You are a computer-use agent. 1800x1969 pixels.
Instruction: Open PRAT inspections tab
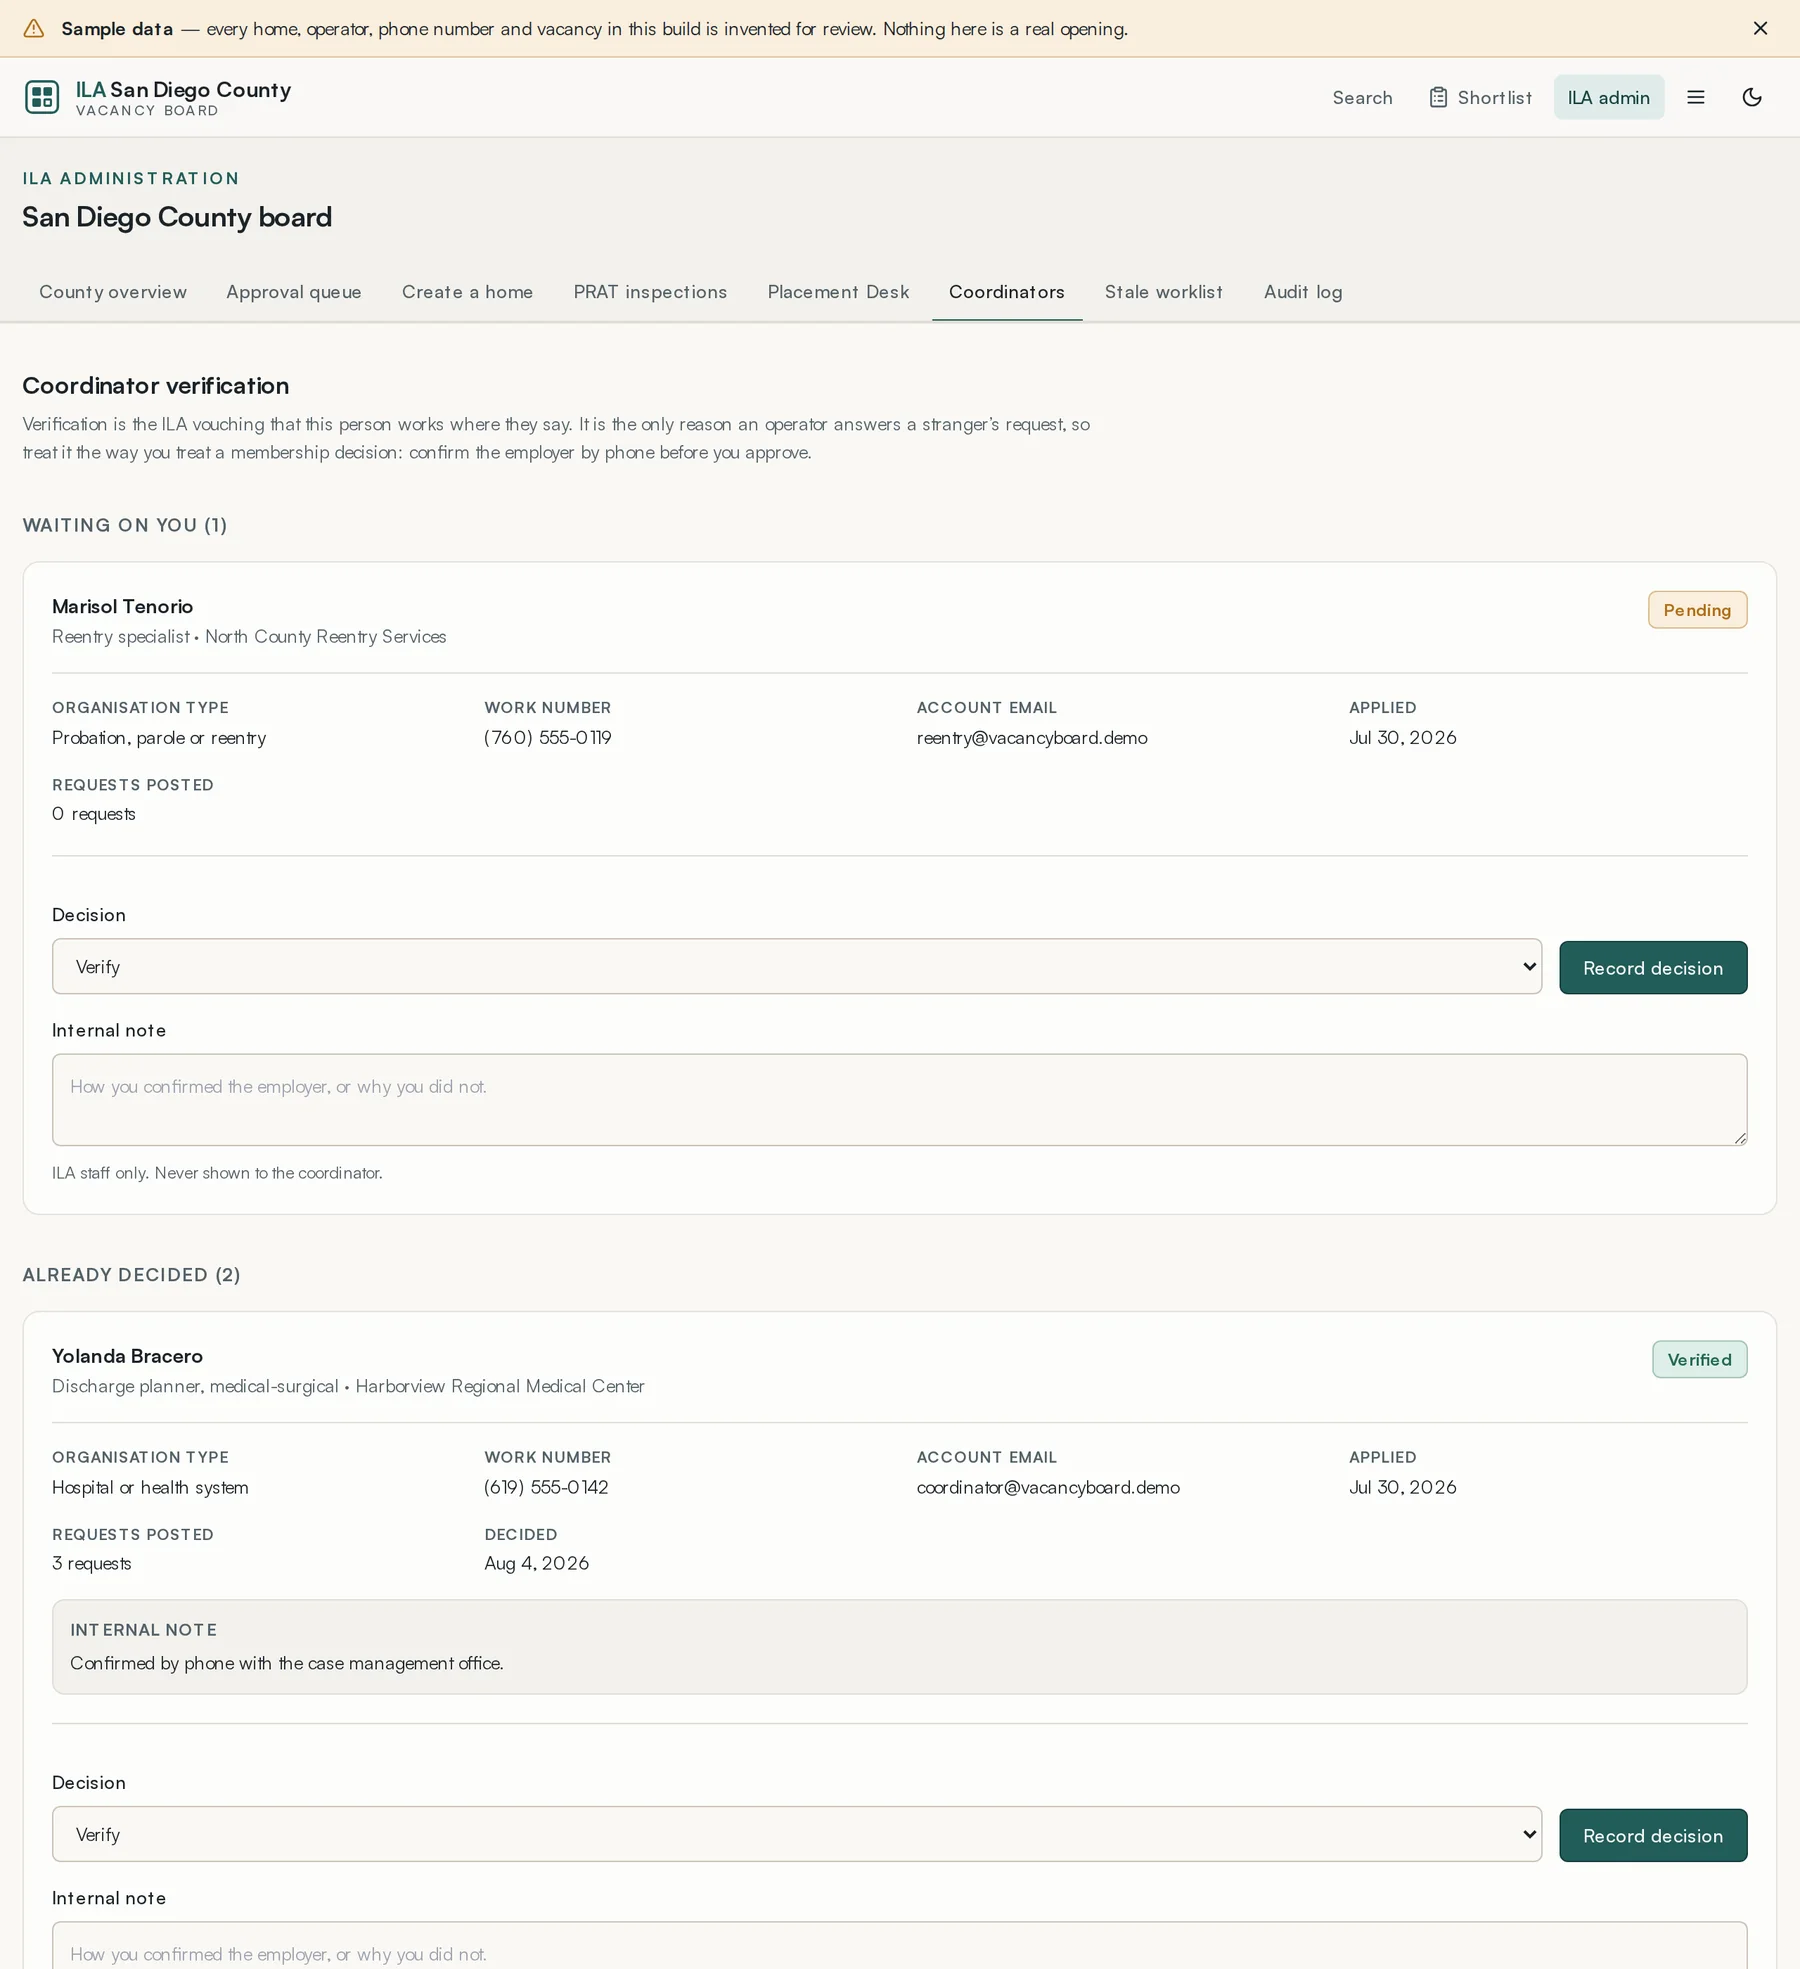650,292
